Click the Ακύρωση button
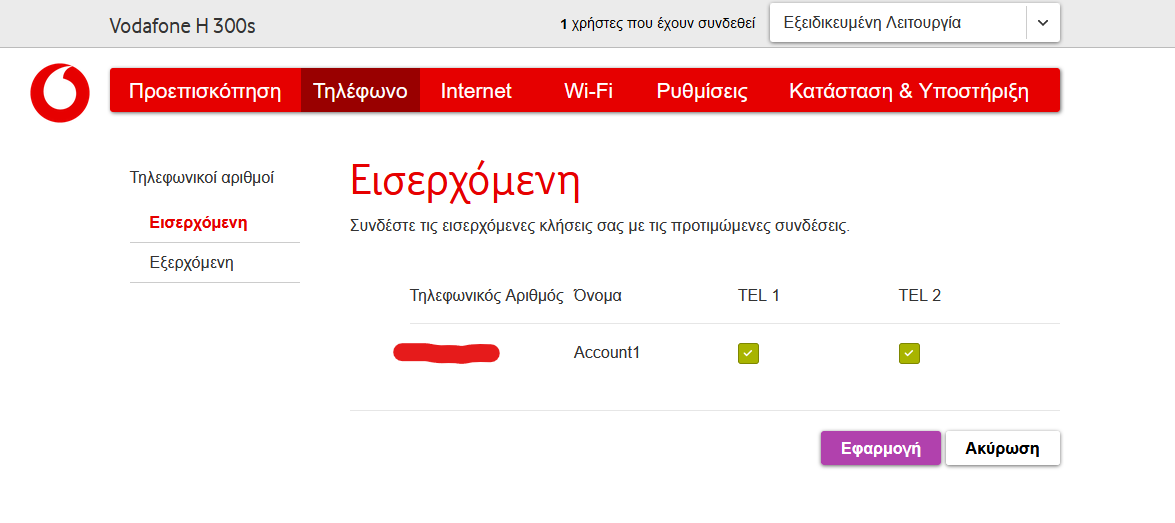This screenshot has height=523, width=1175. coord(1003,448)
